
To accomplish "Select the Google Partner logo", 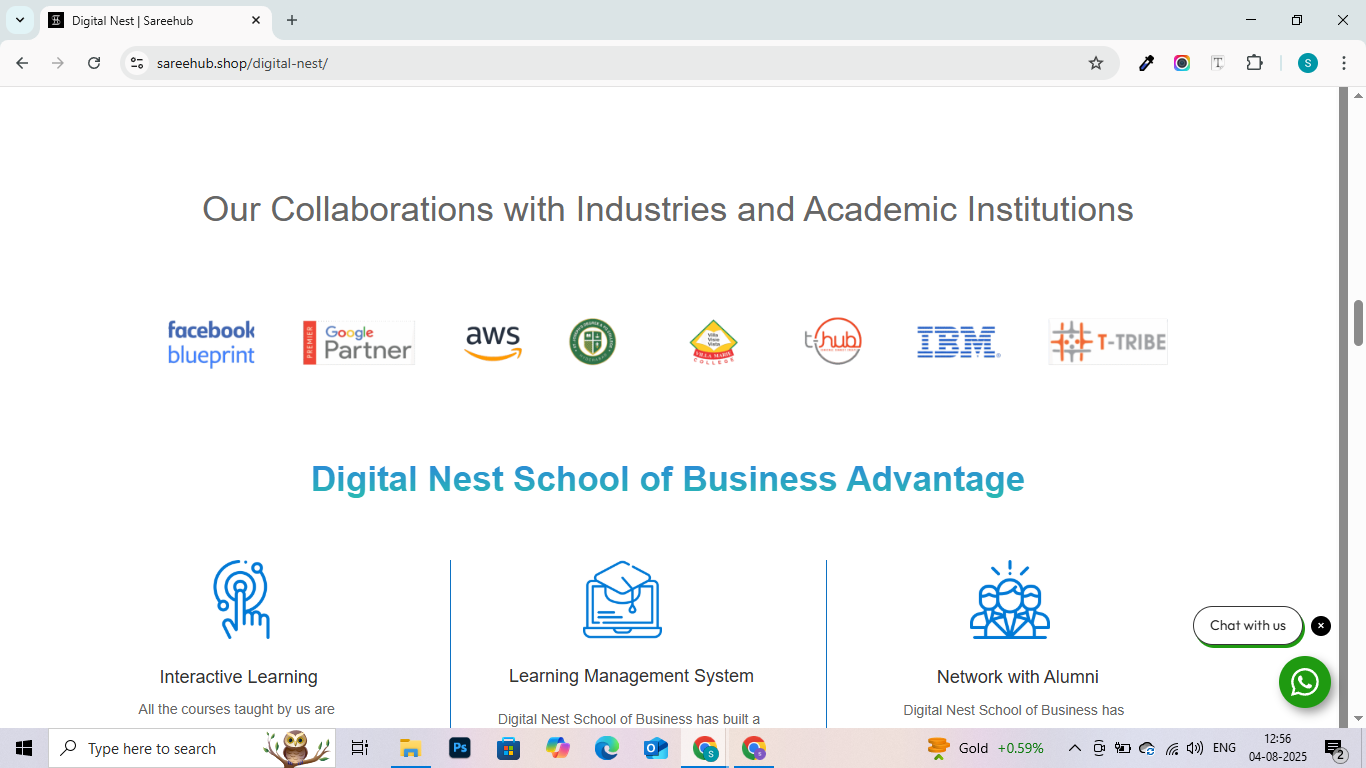I will [358, 343].
